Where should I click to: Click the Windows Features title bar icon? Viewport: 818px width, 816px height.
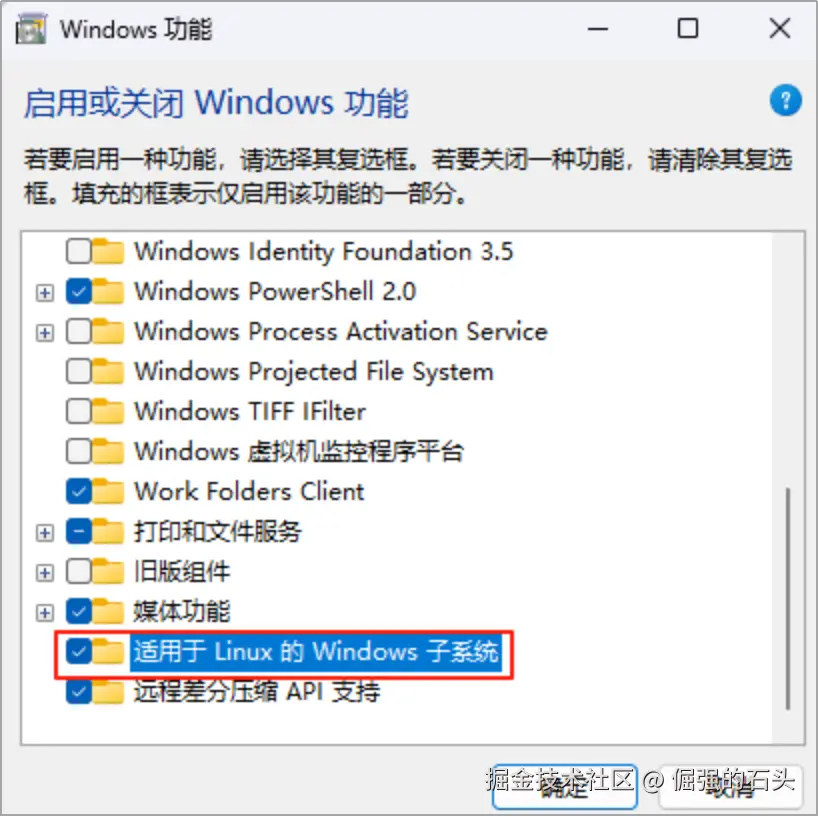tap(31, 29)
